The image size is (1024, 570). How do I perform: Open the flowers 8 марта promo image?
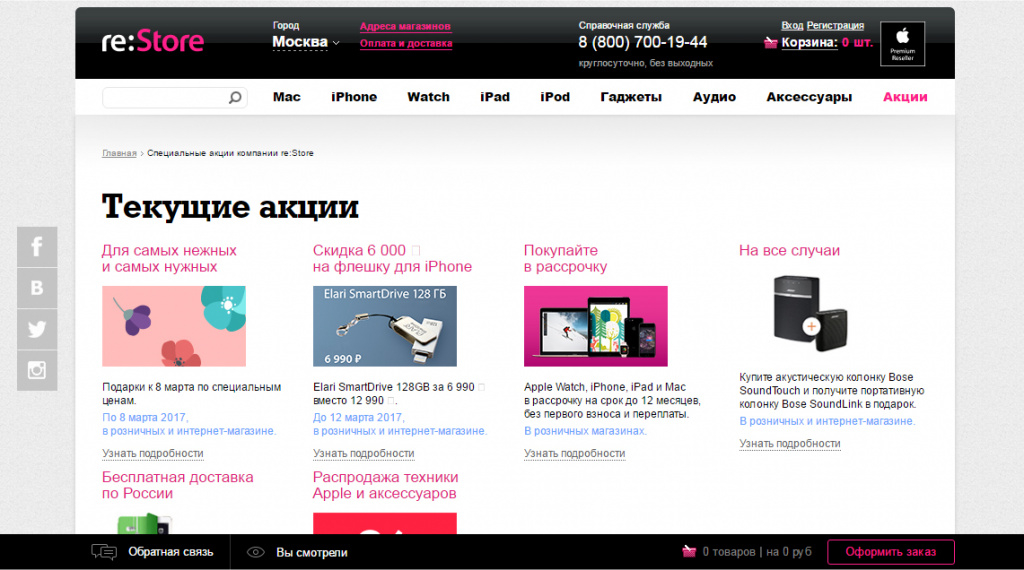click(x=174, y=326)
